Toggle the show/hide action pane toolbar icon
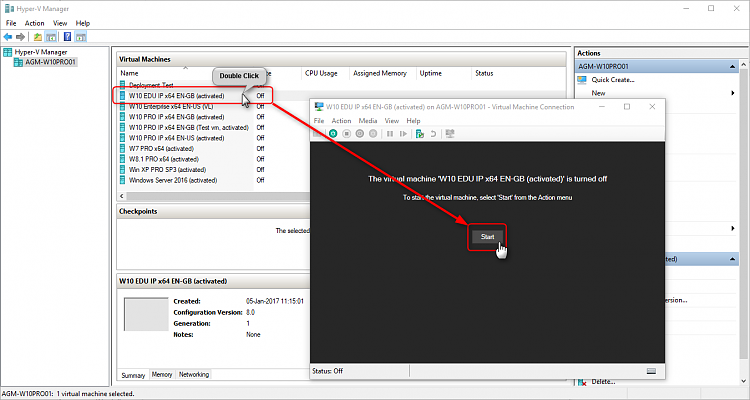 pyautogui.click(x=81, y=37)
